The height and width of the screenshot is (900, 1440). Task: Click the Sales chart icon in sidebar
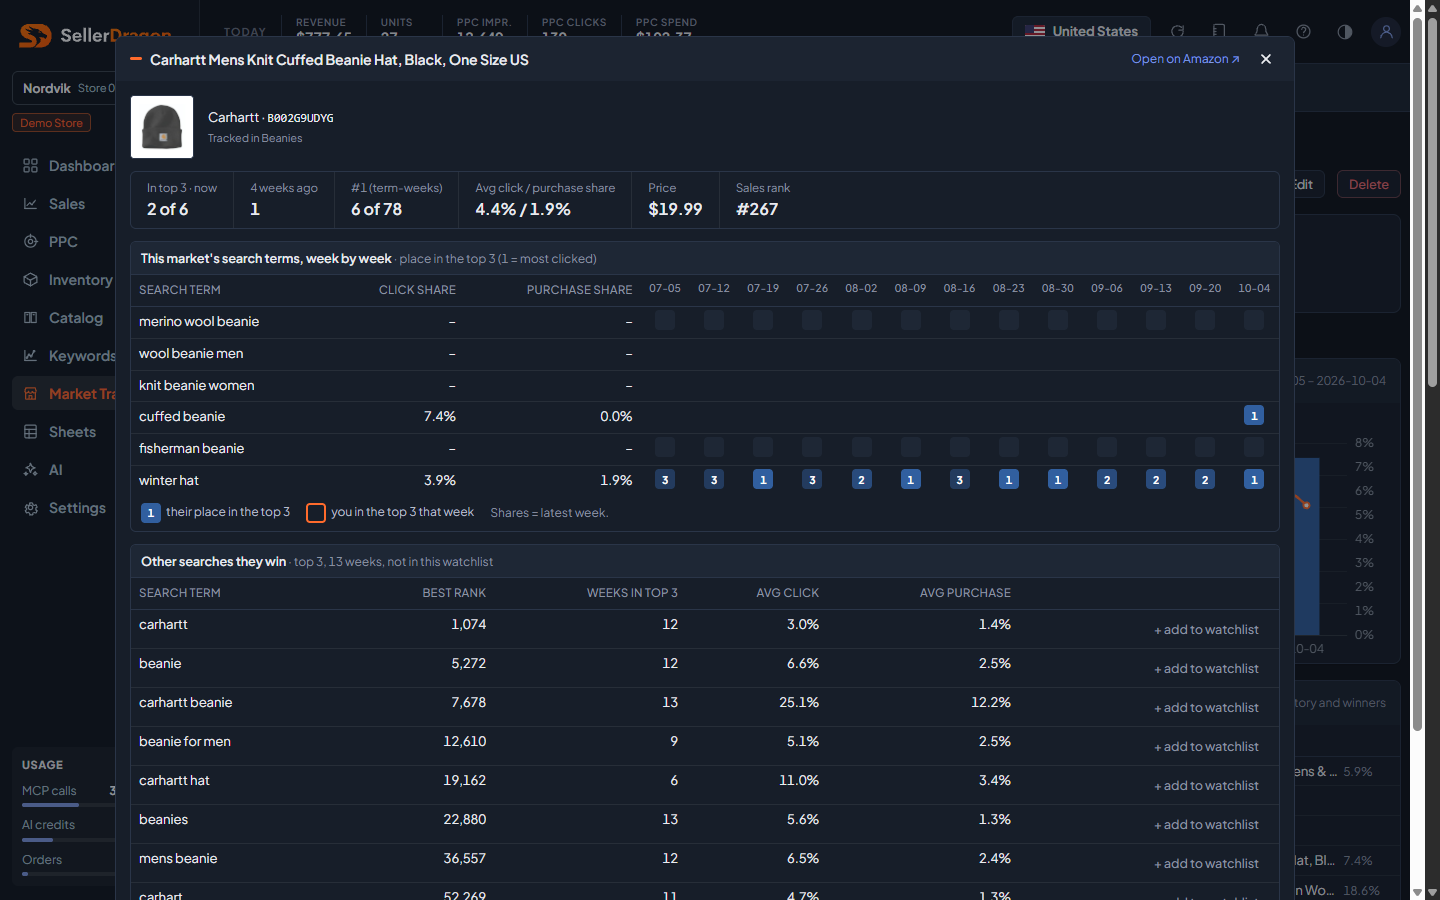point(31,204)
